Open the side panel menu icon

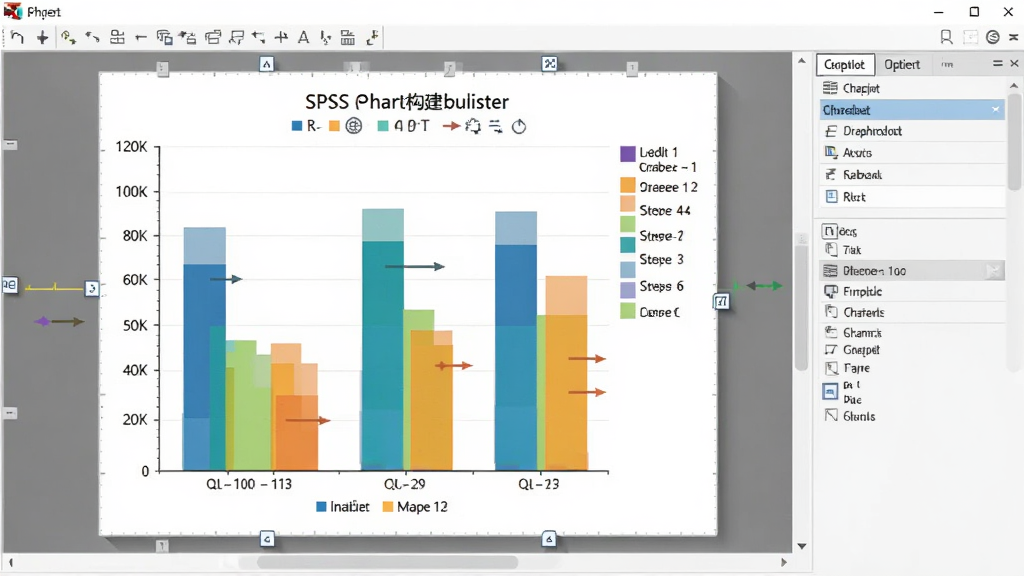pyautogui.click(x=997, y=63)
